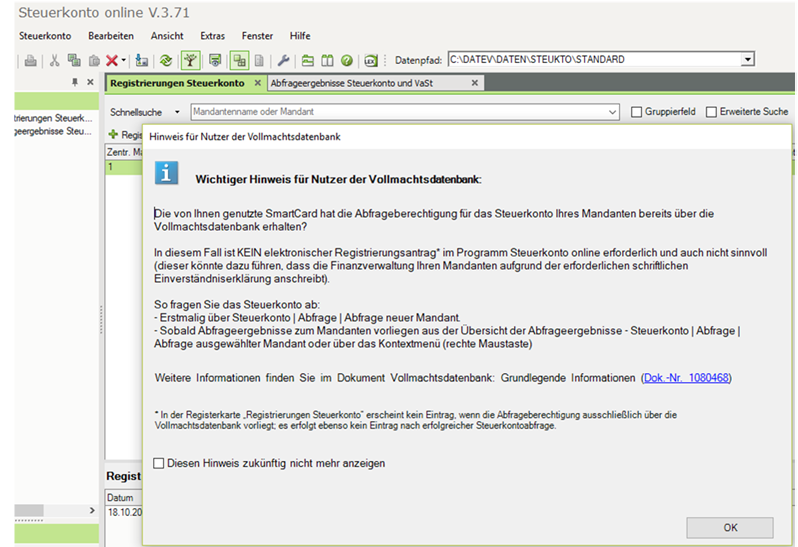Select Registrierungen Steuerk... in left panel
The image size is (798, 547).
(x=53, y=118)
